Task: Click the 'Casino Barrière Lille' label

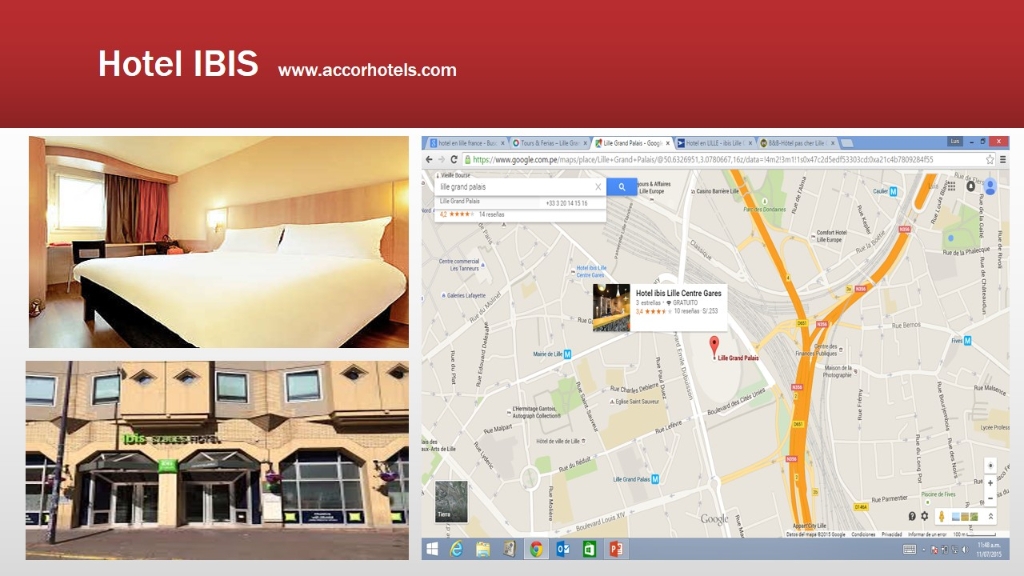Action: pyautogui.click(x=717, y=191)
